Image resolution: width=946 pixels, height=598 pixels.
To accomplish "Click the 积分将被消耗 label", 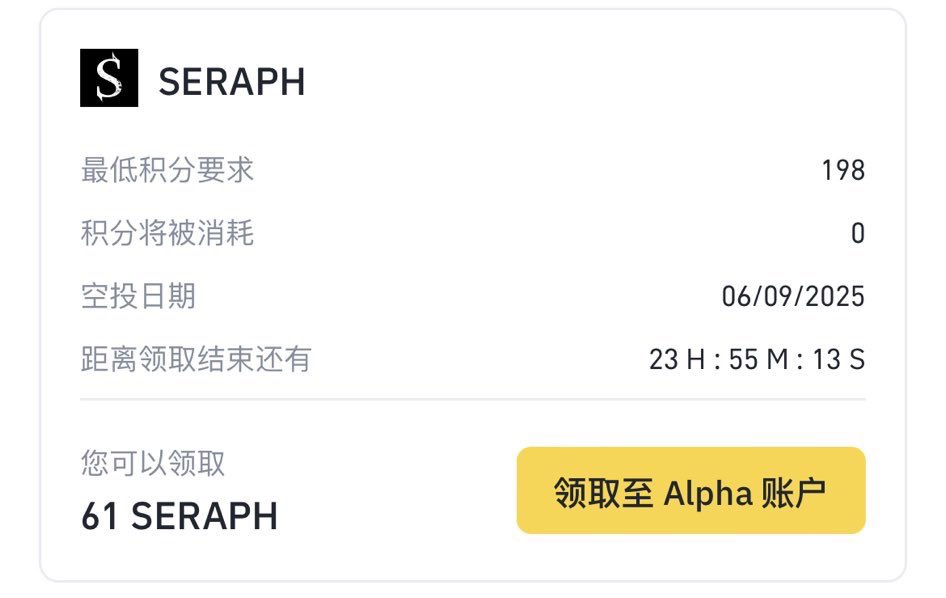I will (x=167, y=233).
